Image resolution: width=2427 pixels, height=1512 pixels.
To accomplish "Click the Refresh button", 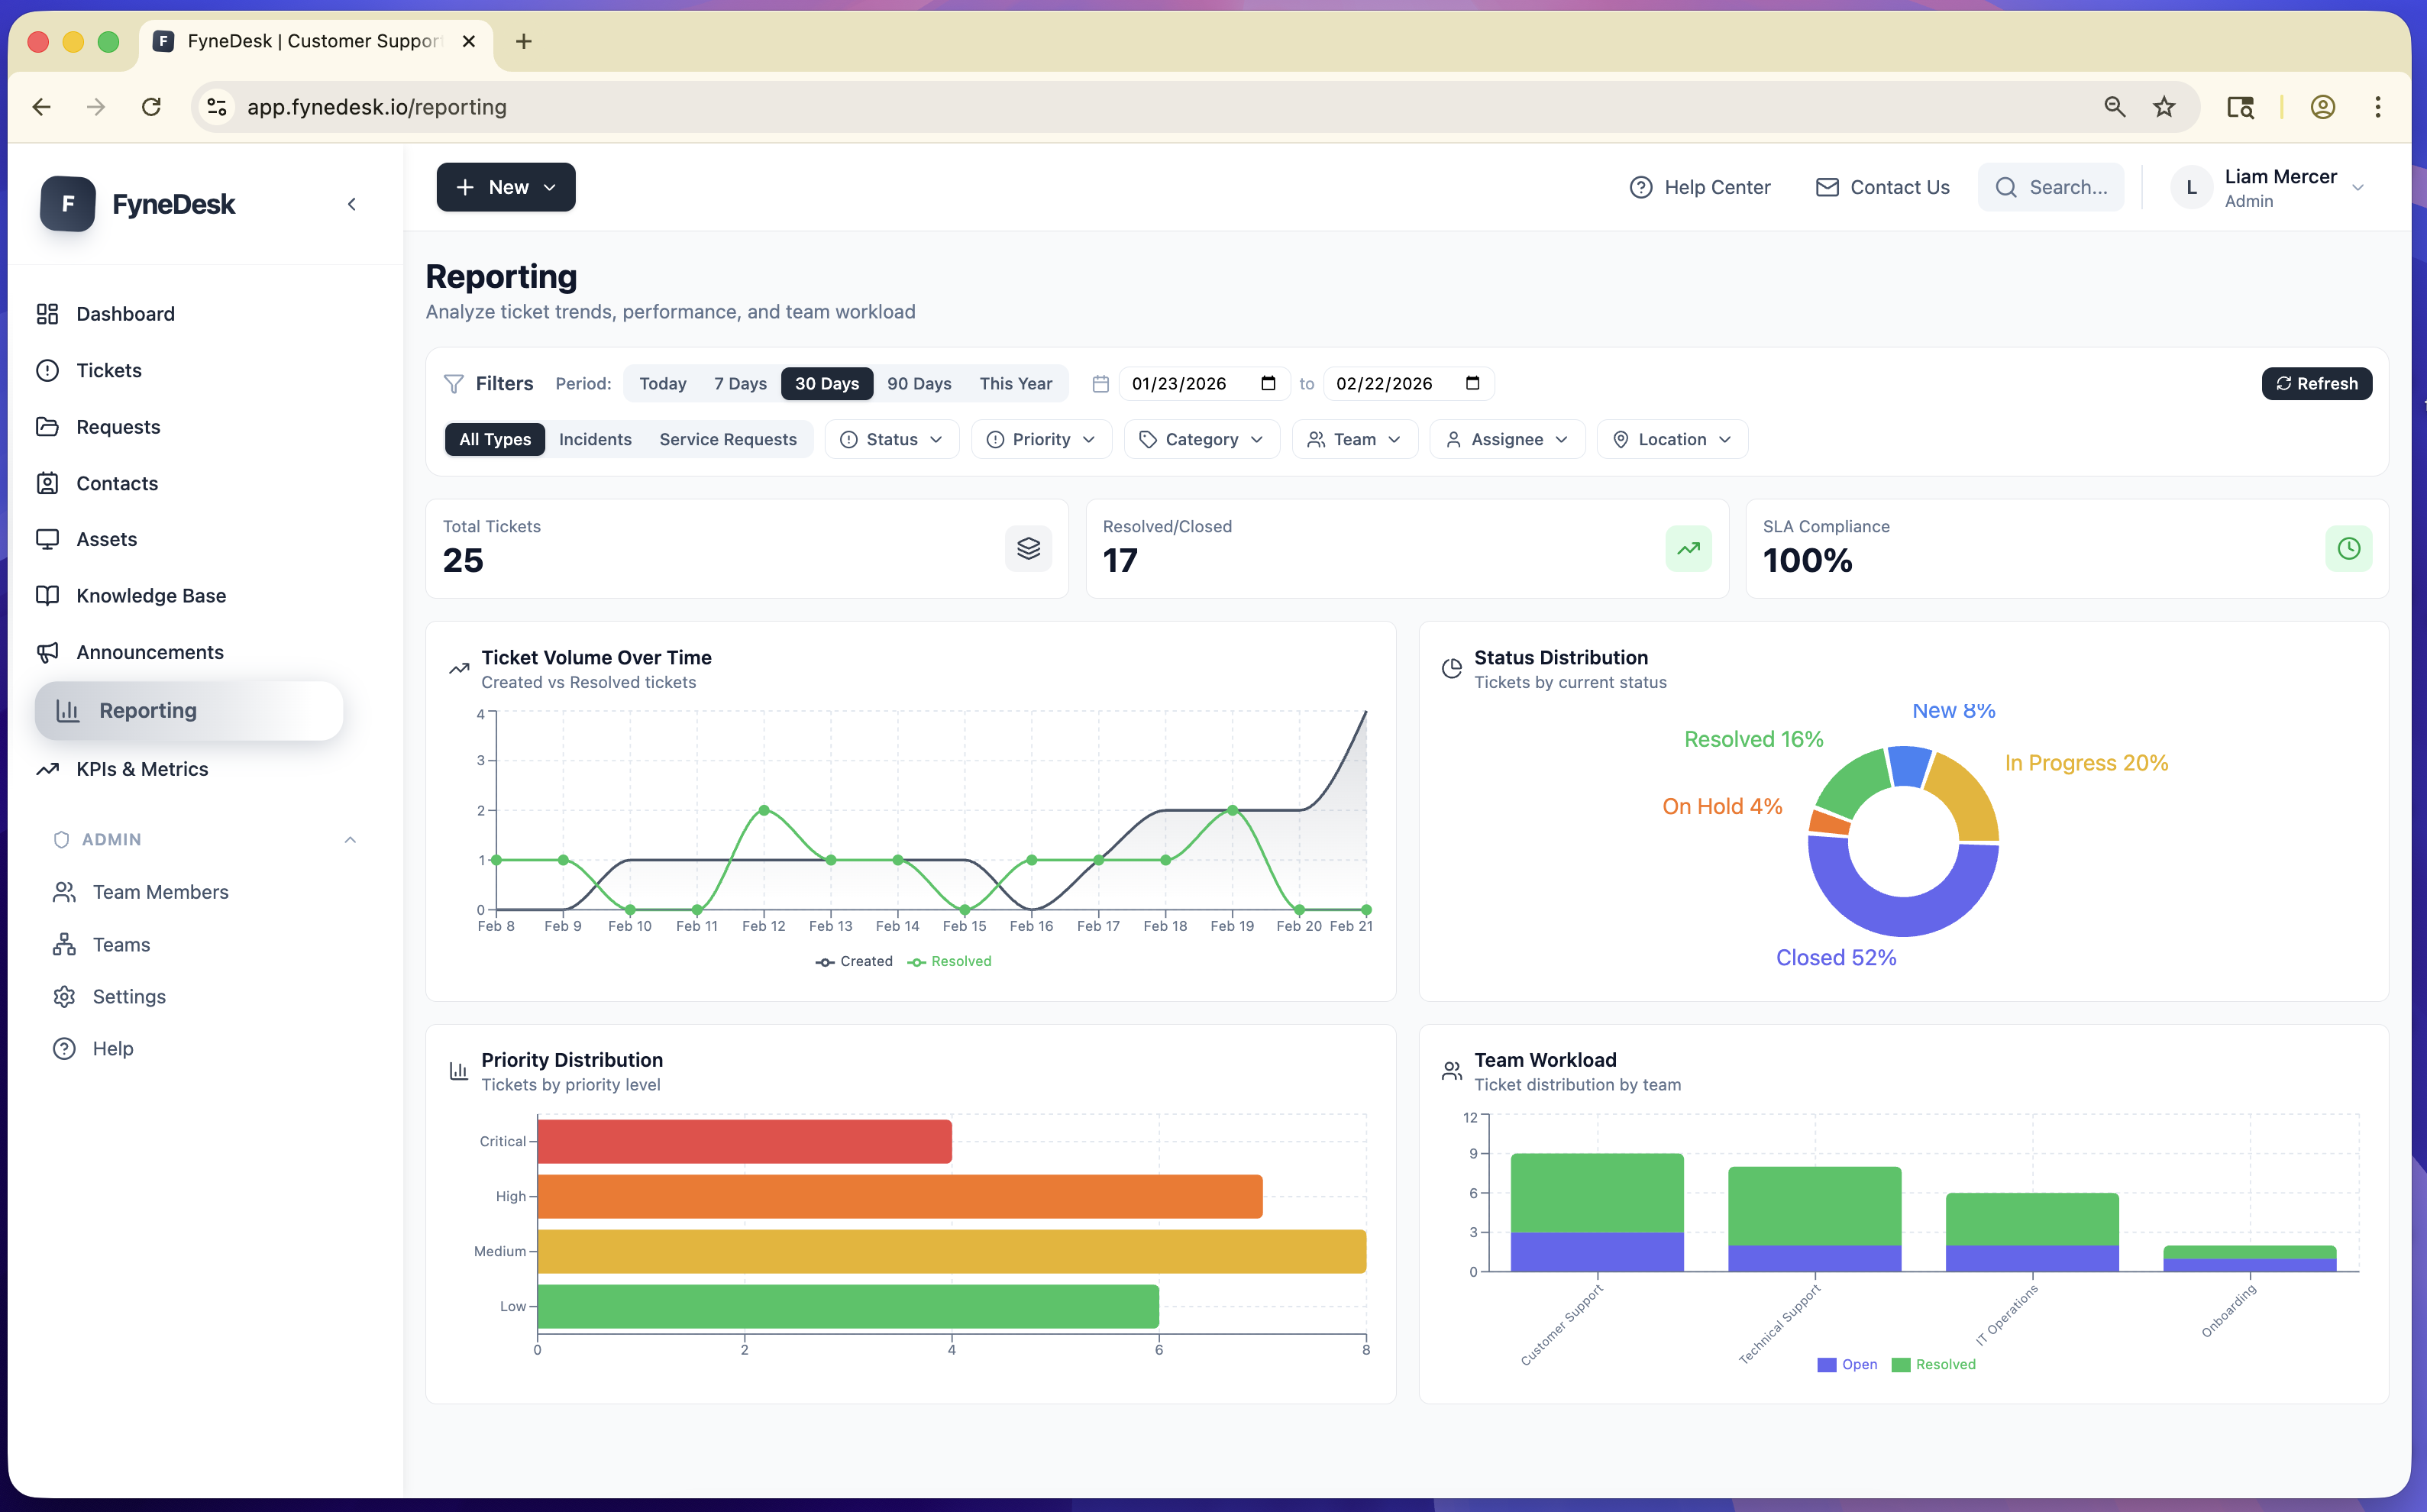I will point(2317,383).
